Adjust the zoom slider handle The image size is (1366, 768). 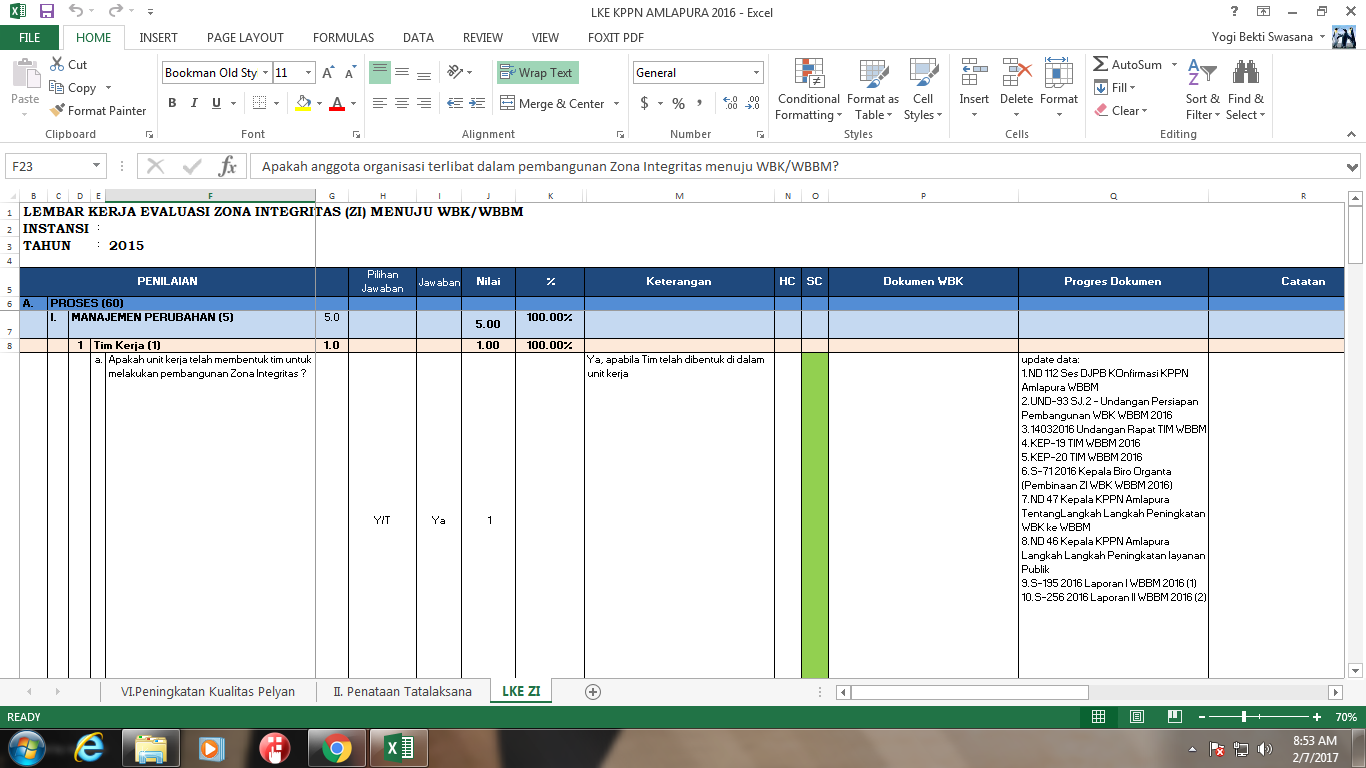pos(1243,717)
